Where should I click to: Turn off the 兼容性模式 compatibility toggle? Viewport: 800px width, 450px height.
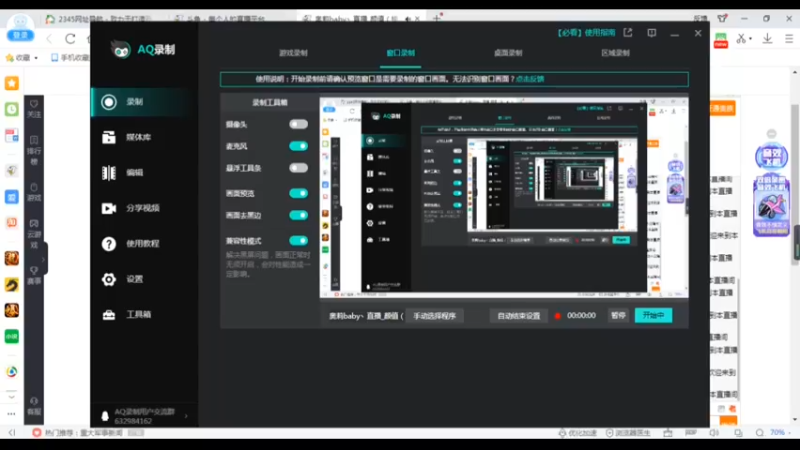click(x=298, y=240)
